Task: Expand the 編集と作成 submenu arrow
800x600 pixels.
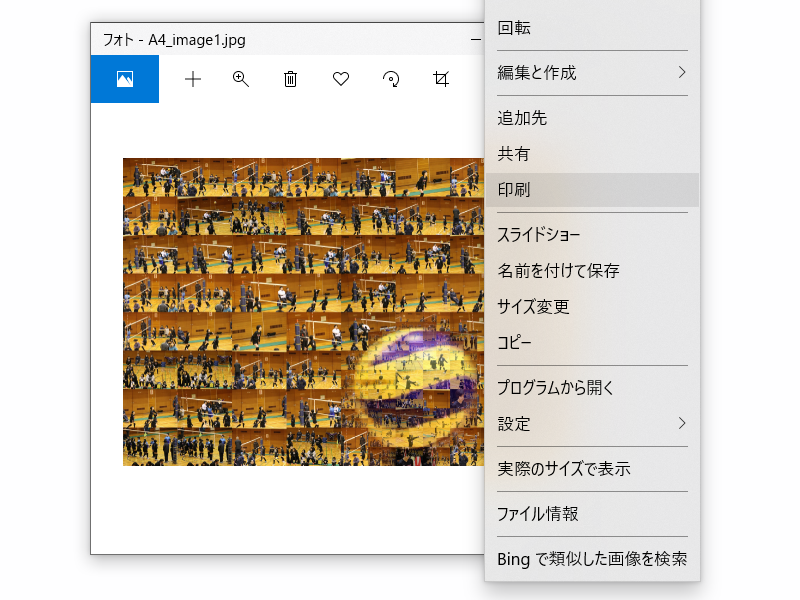Action: [682, 72]
